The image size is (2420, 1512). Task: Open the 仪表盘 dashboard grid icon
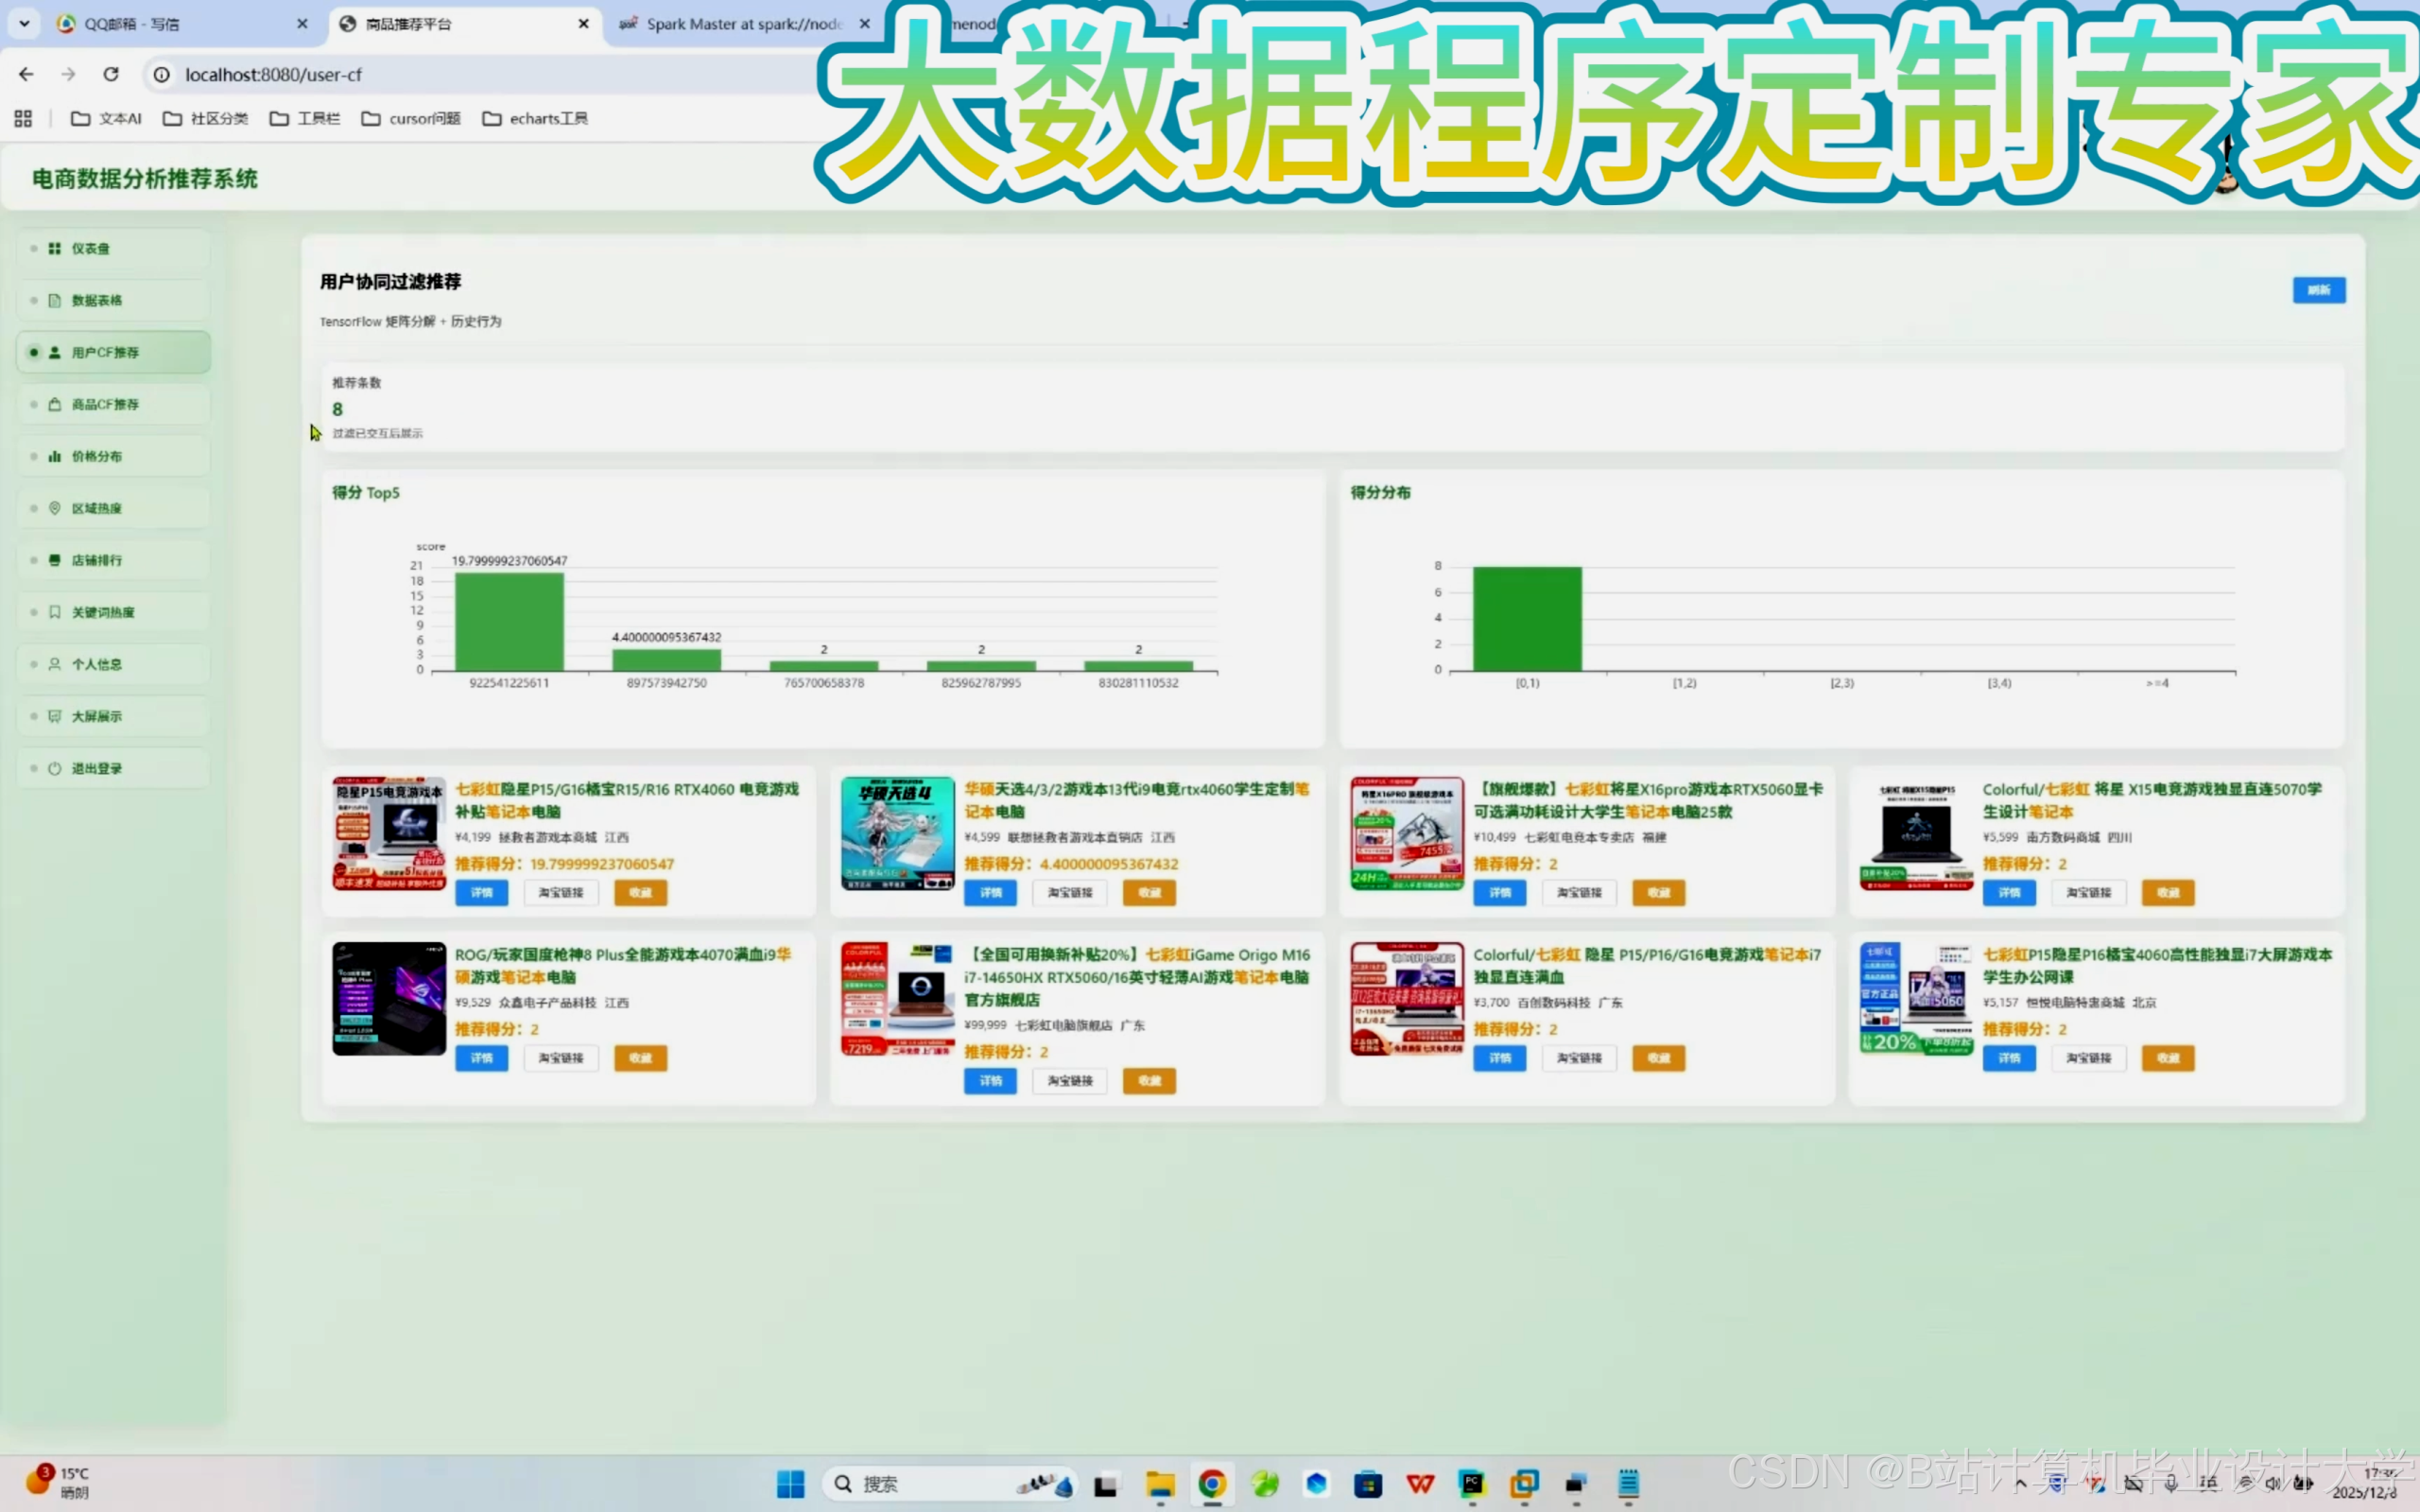click(x=54, y=248)
